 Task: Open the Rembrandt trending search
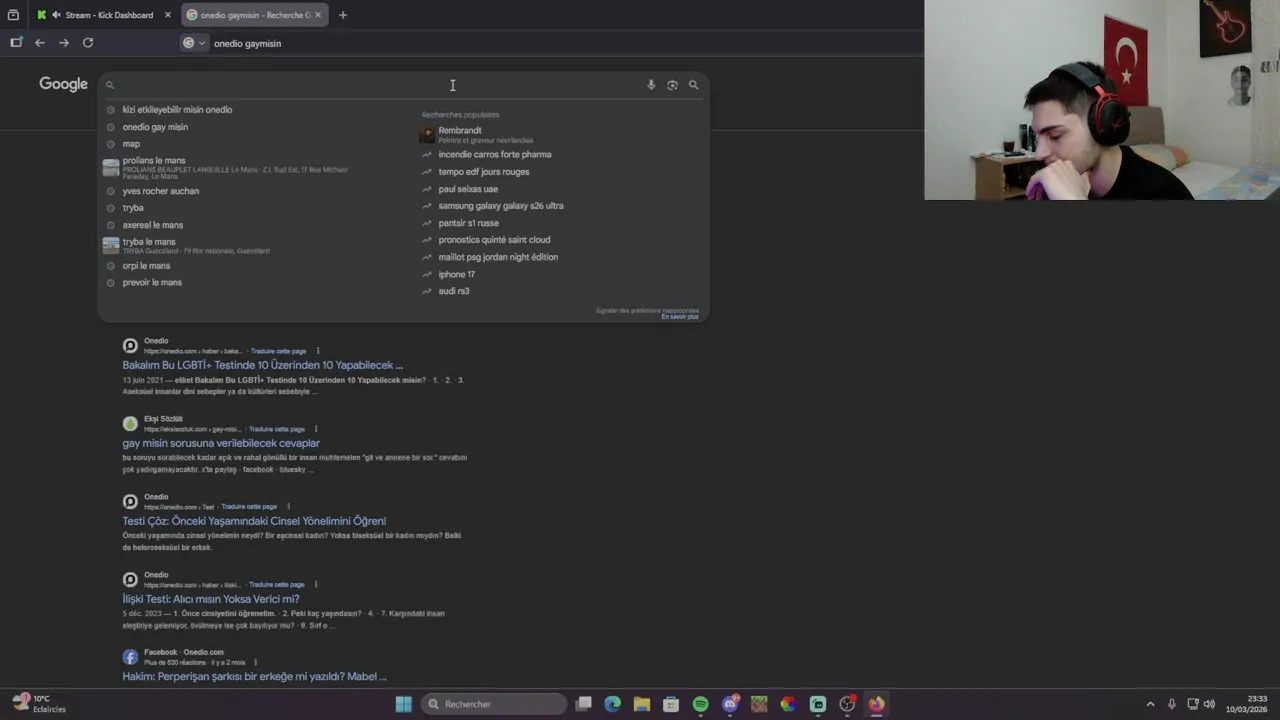coord(460,134)
